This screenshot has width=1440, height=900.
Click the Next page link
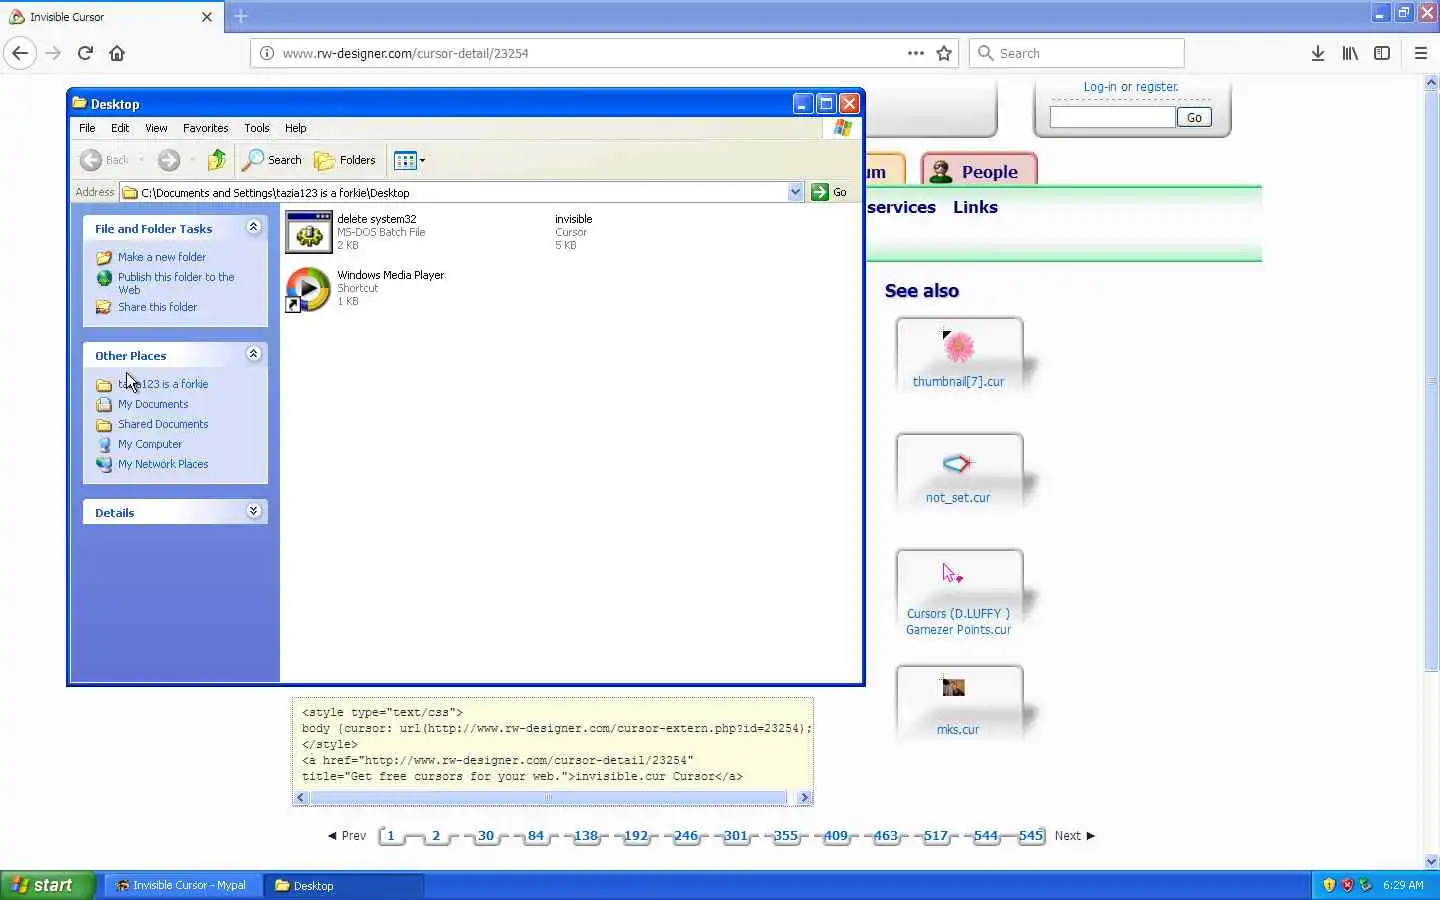click(x=1075, y=836)
